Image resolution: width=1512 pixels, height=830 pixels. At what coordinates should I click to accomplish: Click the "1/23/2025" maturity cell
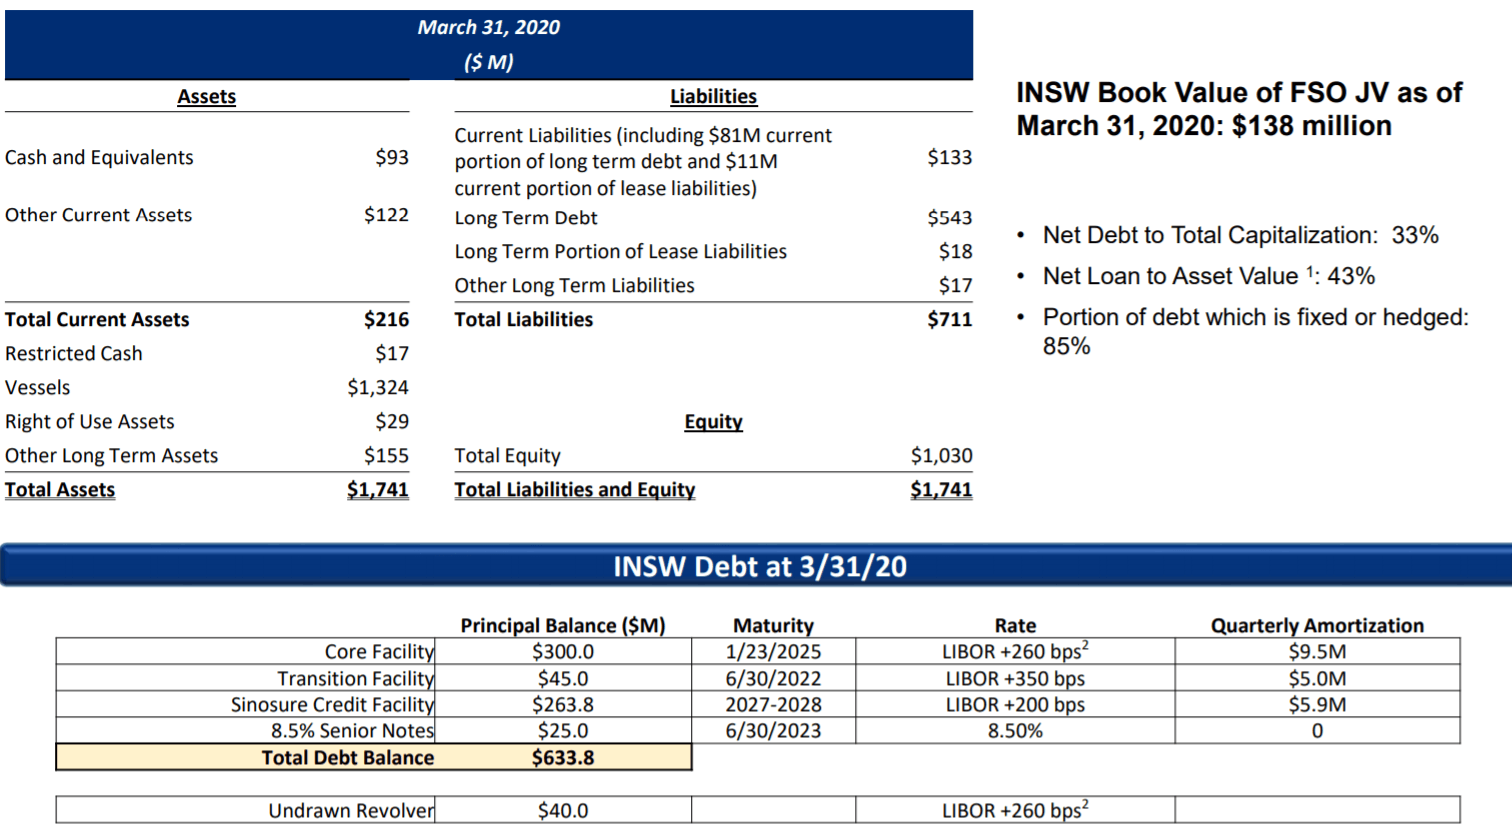click(x=773, y=651)
